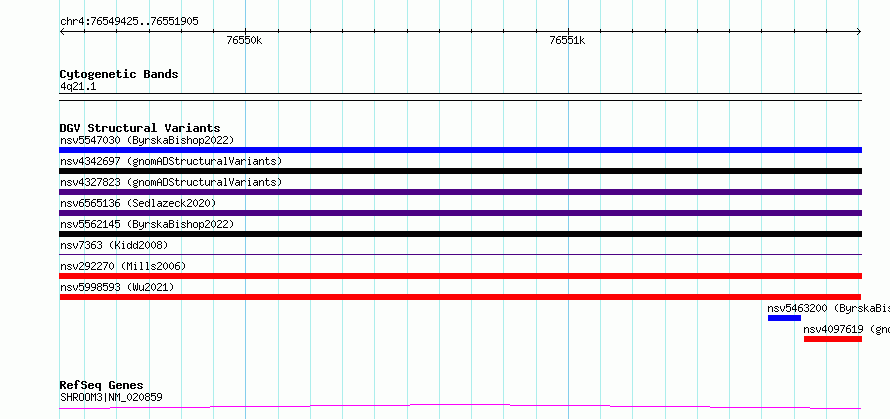Screen dimensions: 890x419
Task: Select the nsv6565136 (Sedlazeck2020) label
Action: coord(138,203)
